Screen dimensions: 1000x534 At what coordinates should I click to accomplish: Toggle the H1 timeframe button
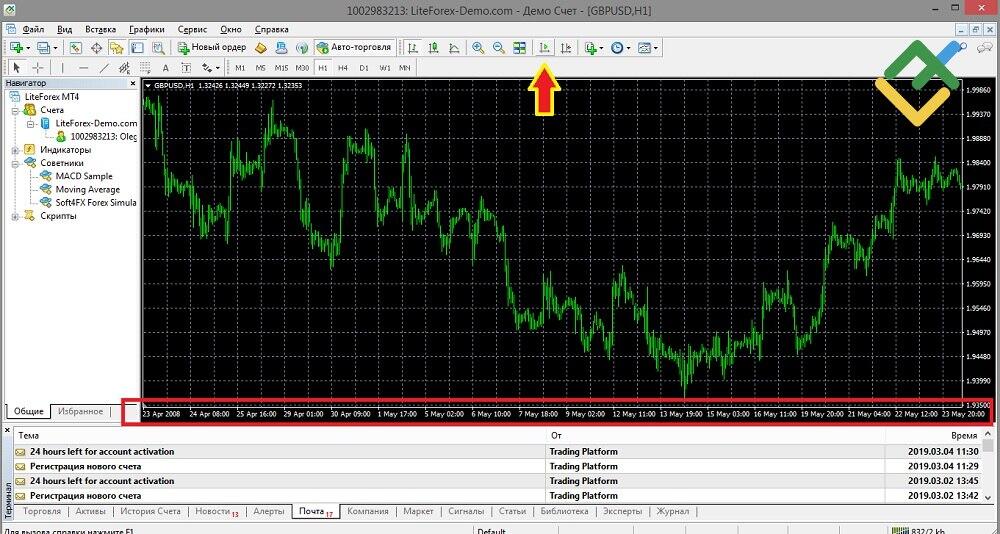(323, 68)
